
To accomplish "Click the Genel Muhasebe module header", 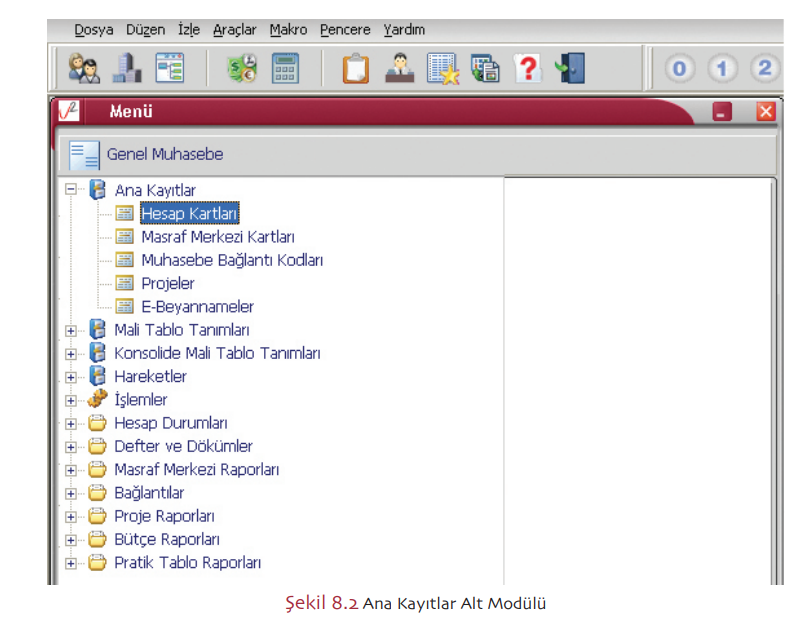I will tap(165, 154).
